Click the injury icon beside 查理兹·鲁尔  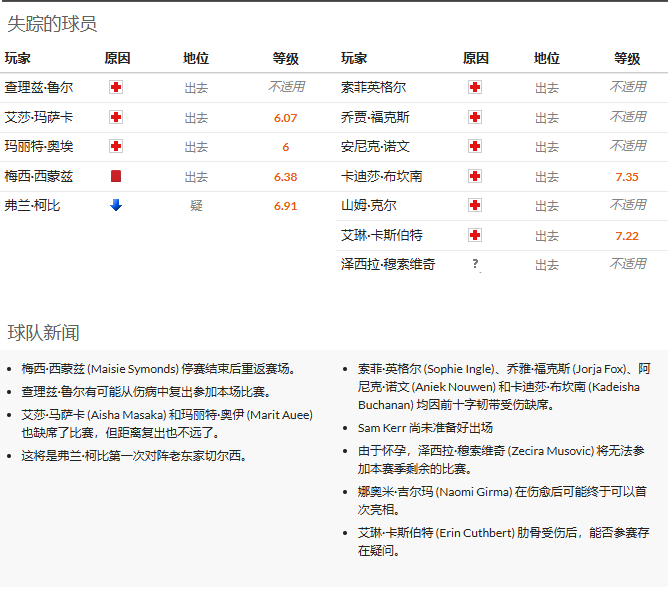point(116,88)
